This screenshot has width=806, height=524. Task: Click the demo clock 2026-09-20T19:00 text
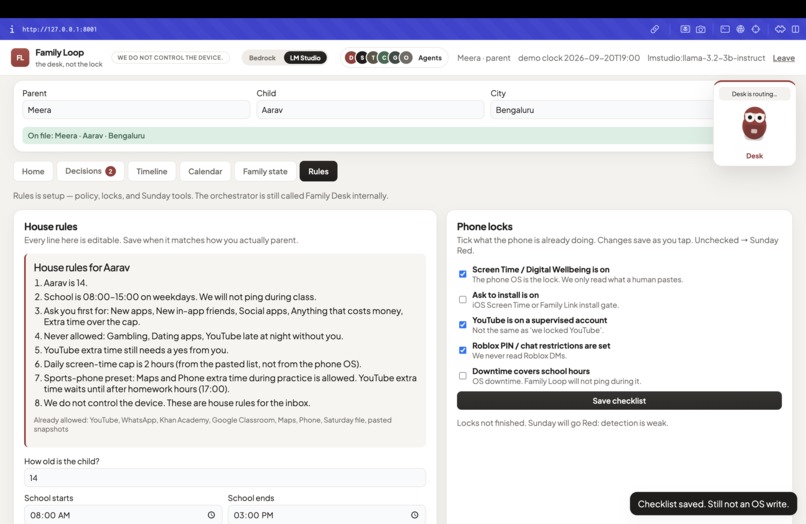pyautogui.click(x=579, y=58)
